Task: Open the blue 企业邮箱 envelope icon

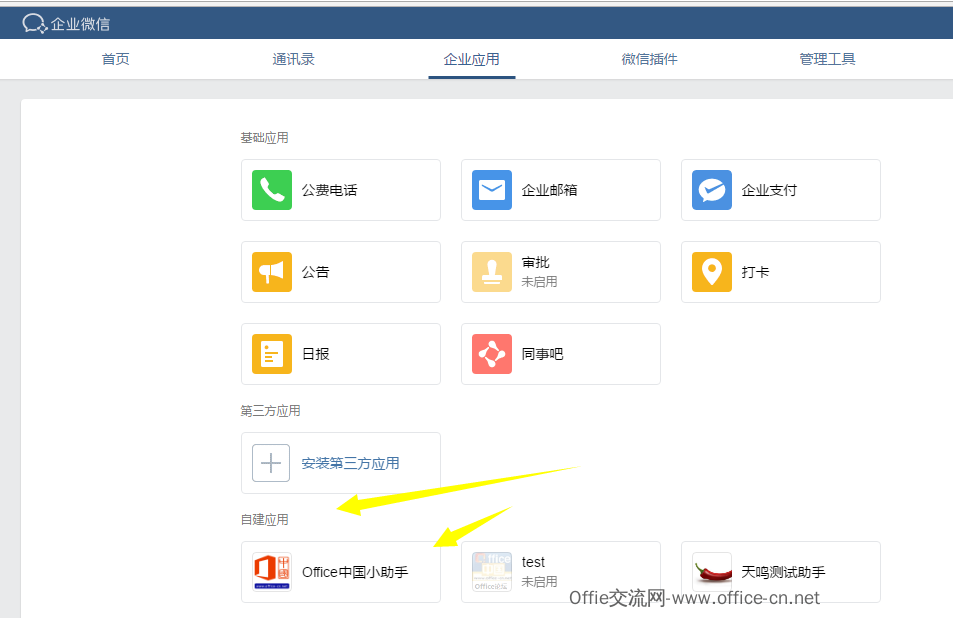Action: point(492,190)
